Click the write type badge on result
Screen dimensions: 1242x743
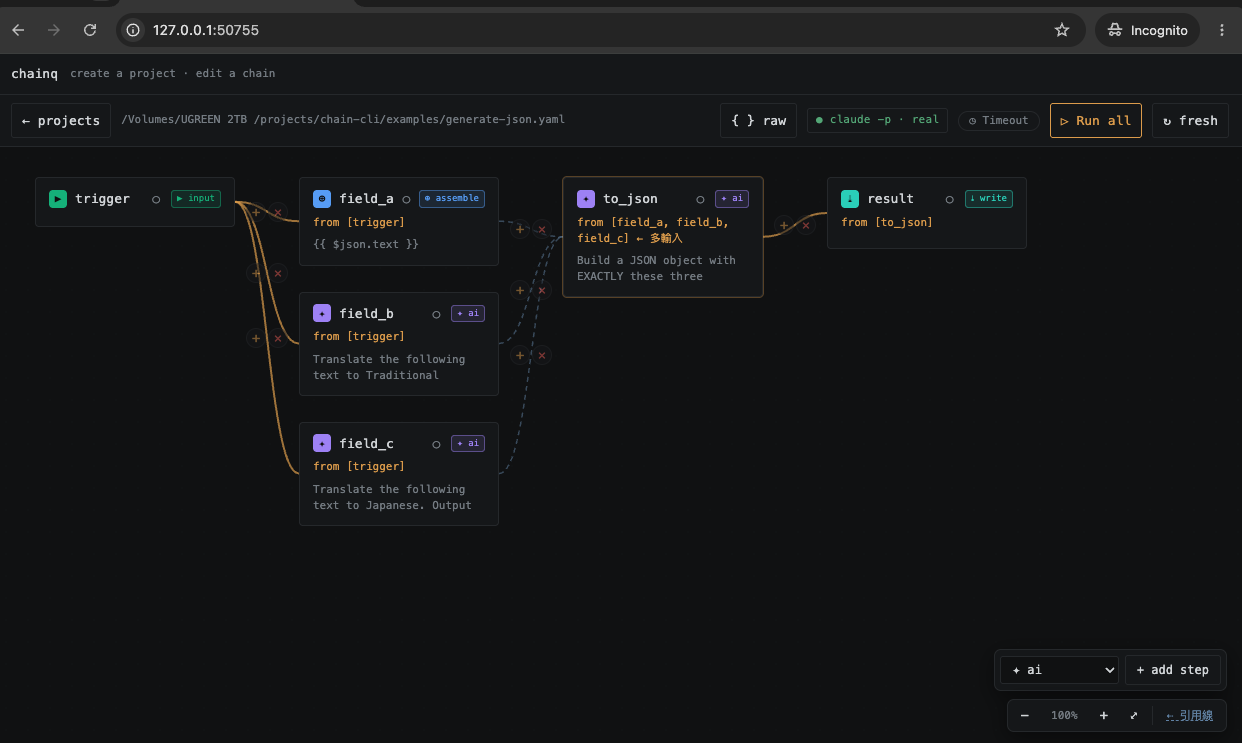(989, 198)
